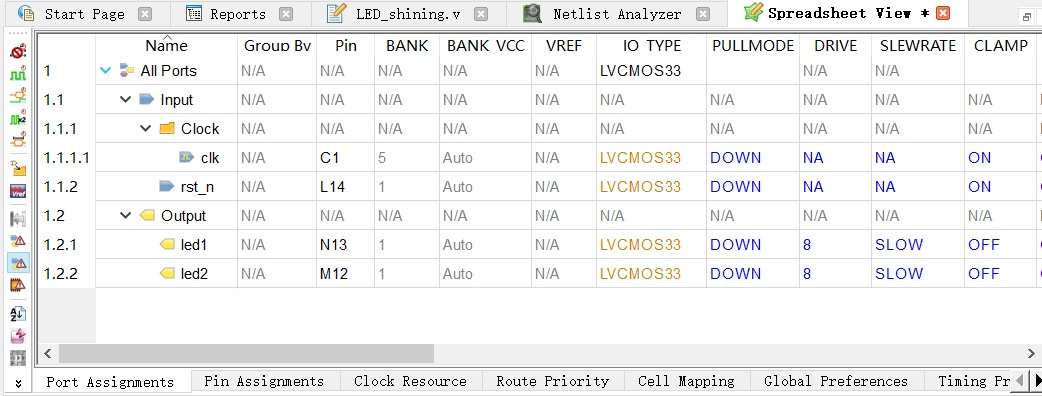This screenshot has height=396, width=1042.
Task: Click the IO TYPE column header
Action: point(652,45)
